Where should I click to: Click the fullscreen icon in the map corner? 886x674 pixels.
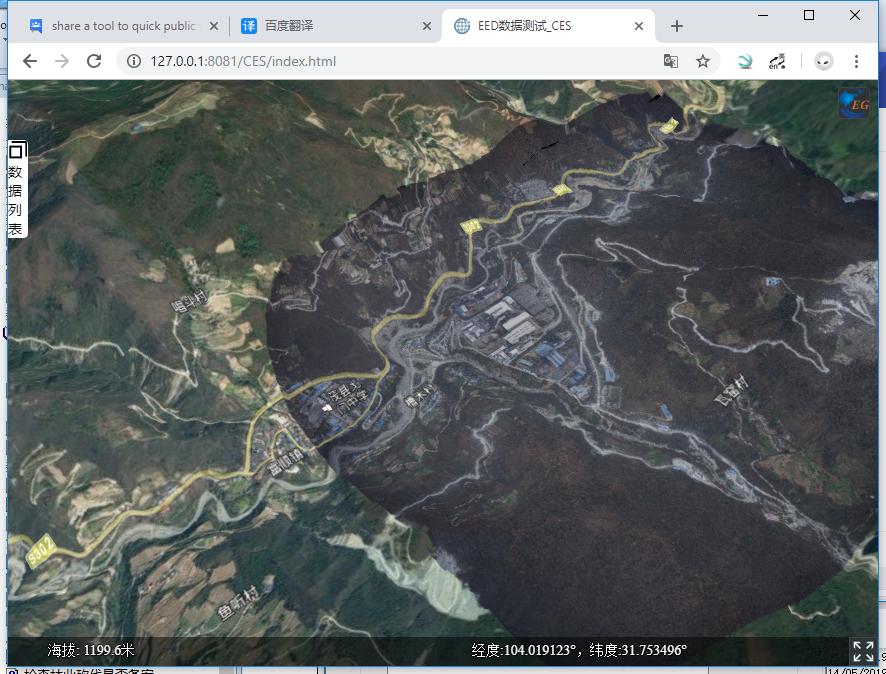862,651
